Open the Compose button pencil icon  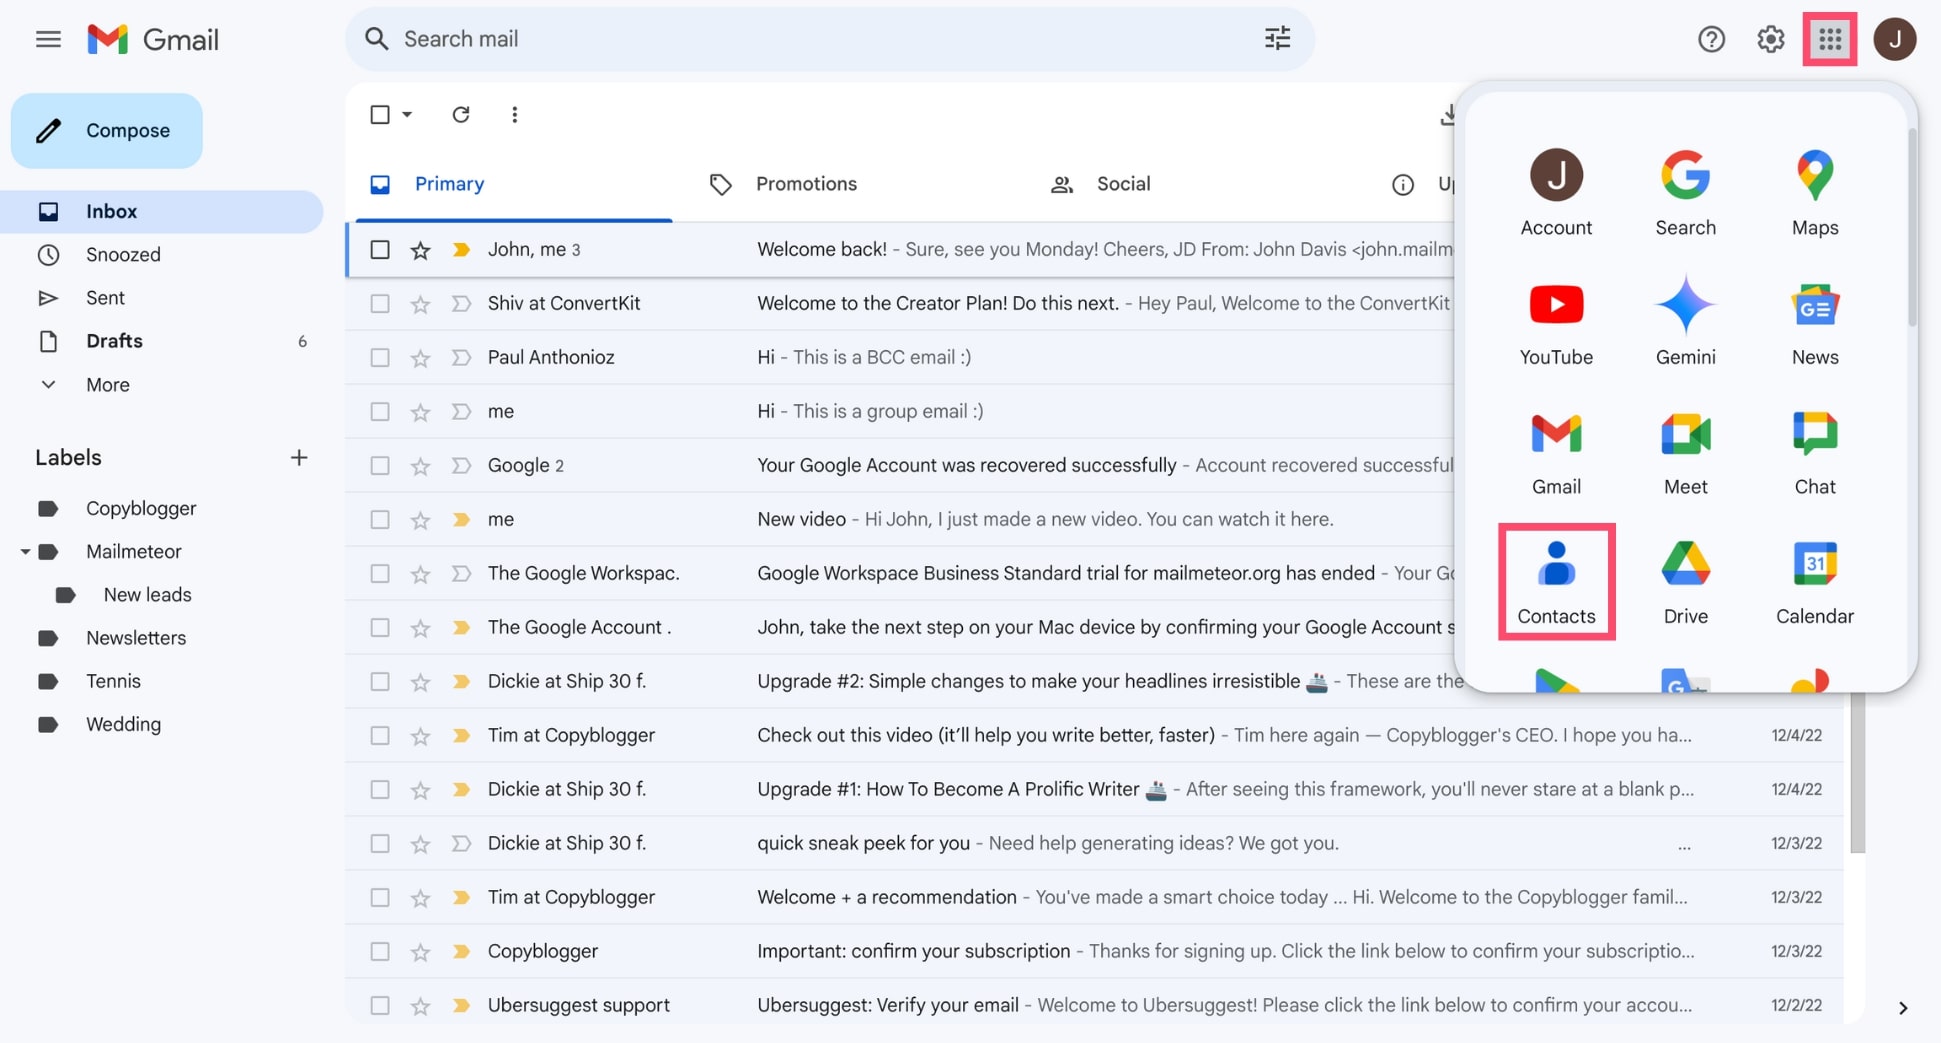pos(50,130)
